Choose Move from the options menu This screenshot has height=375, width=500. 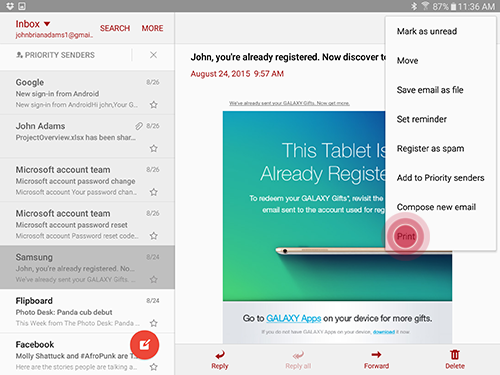(440, 61)
